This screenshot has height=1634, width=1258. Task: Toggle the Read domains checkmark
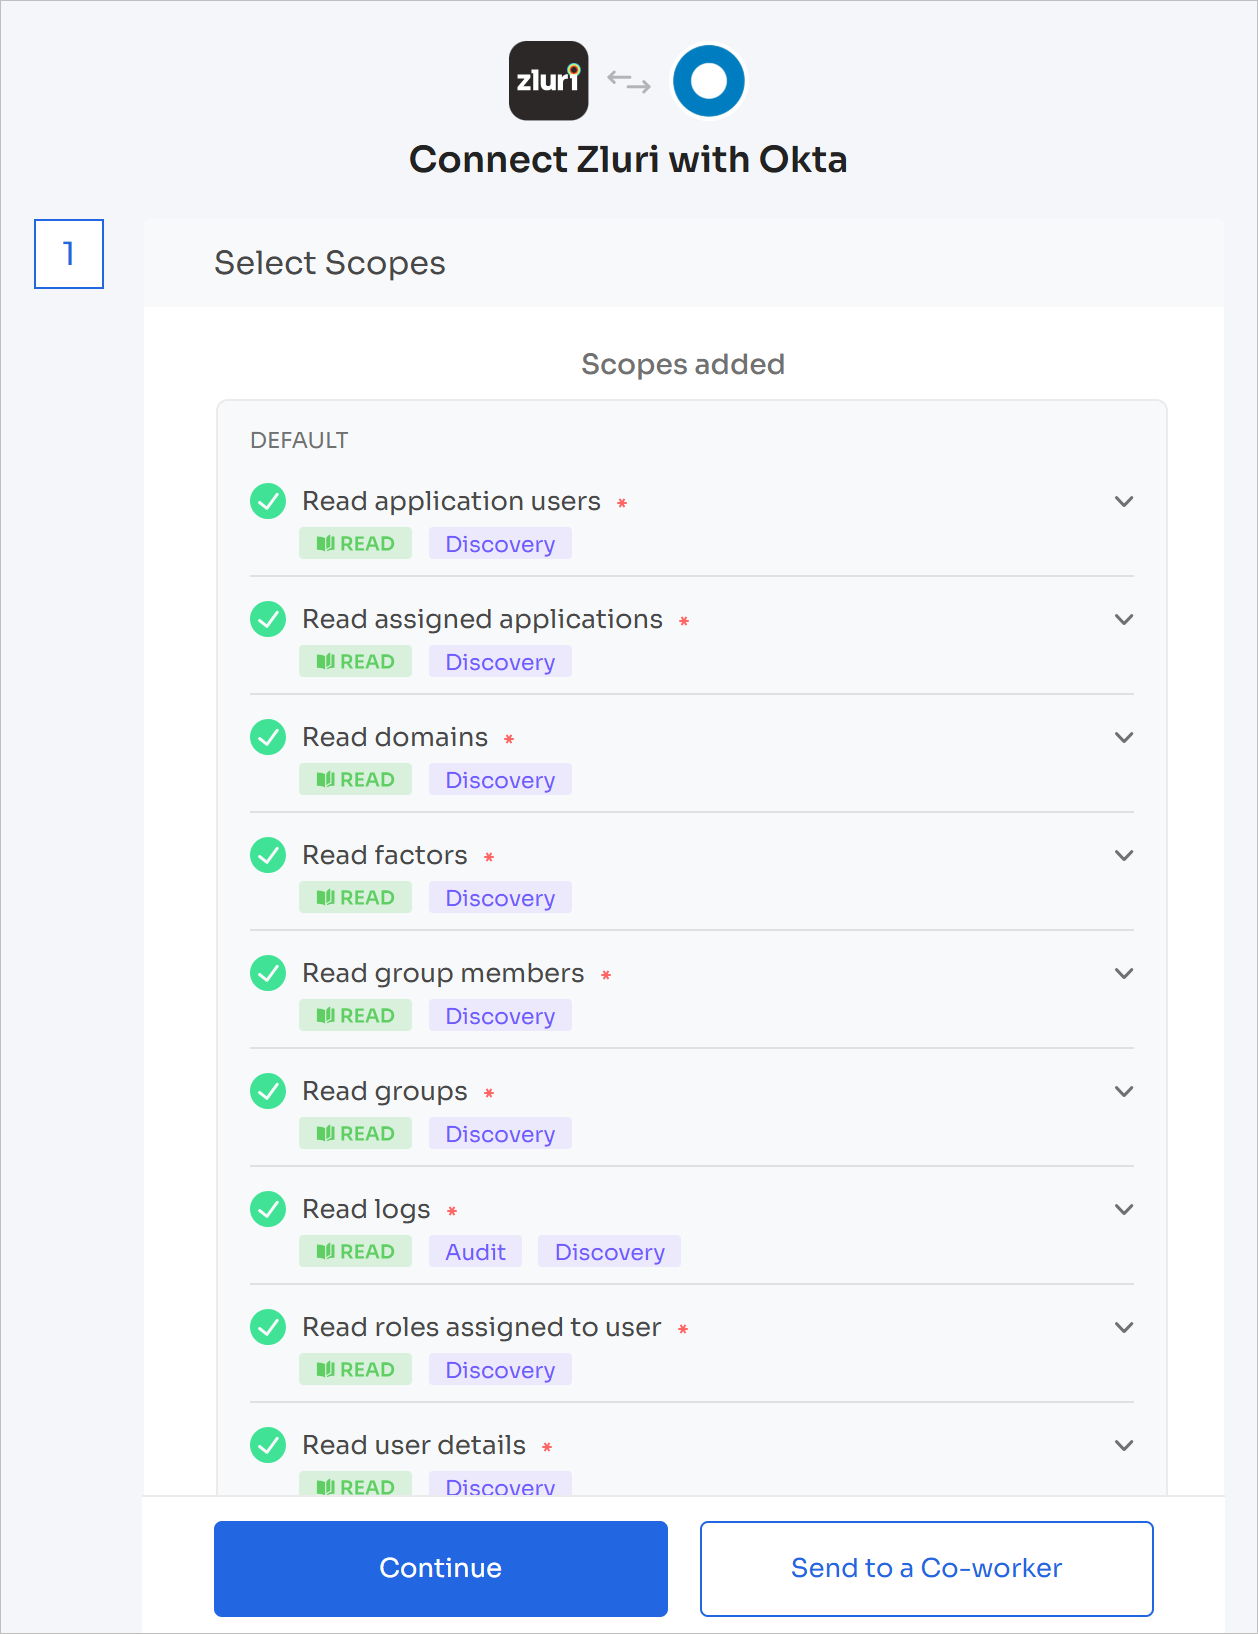[x=268, y=737]
